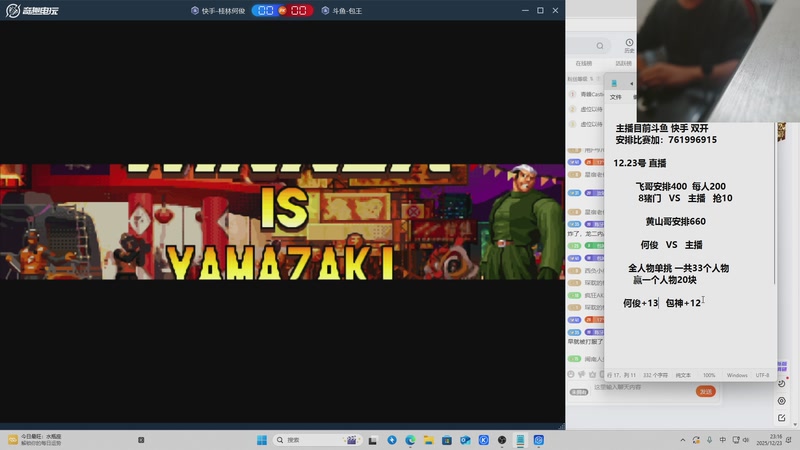800x450 pixels.
Task: Open the blue bird app on the taskbar
Action: pos(392,440)
